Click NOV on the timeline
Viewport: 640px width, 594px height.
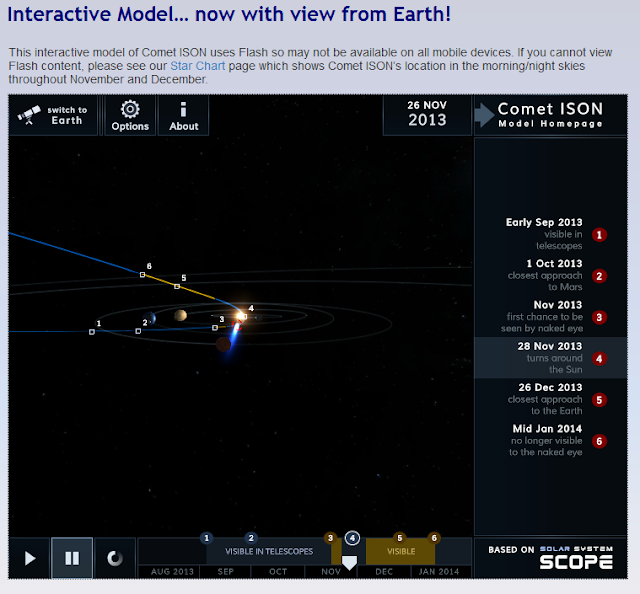coord(331,572)
